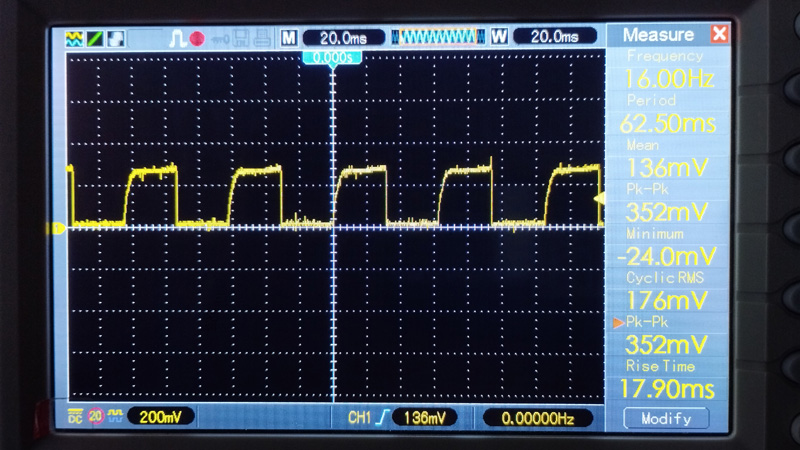Click the red record/stop indicator
Viewport: 800px width, 450px height.
pos(197,38)
